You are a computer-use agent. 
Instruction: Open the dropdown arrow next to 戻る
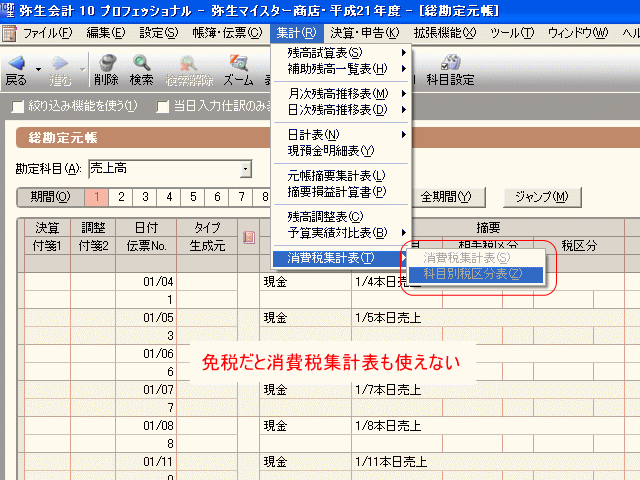tap(38, 69)
